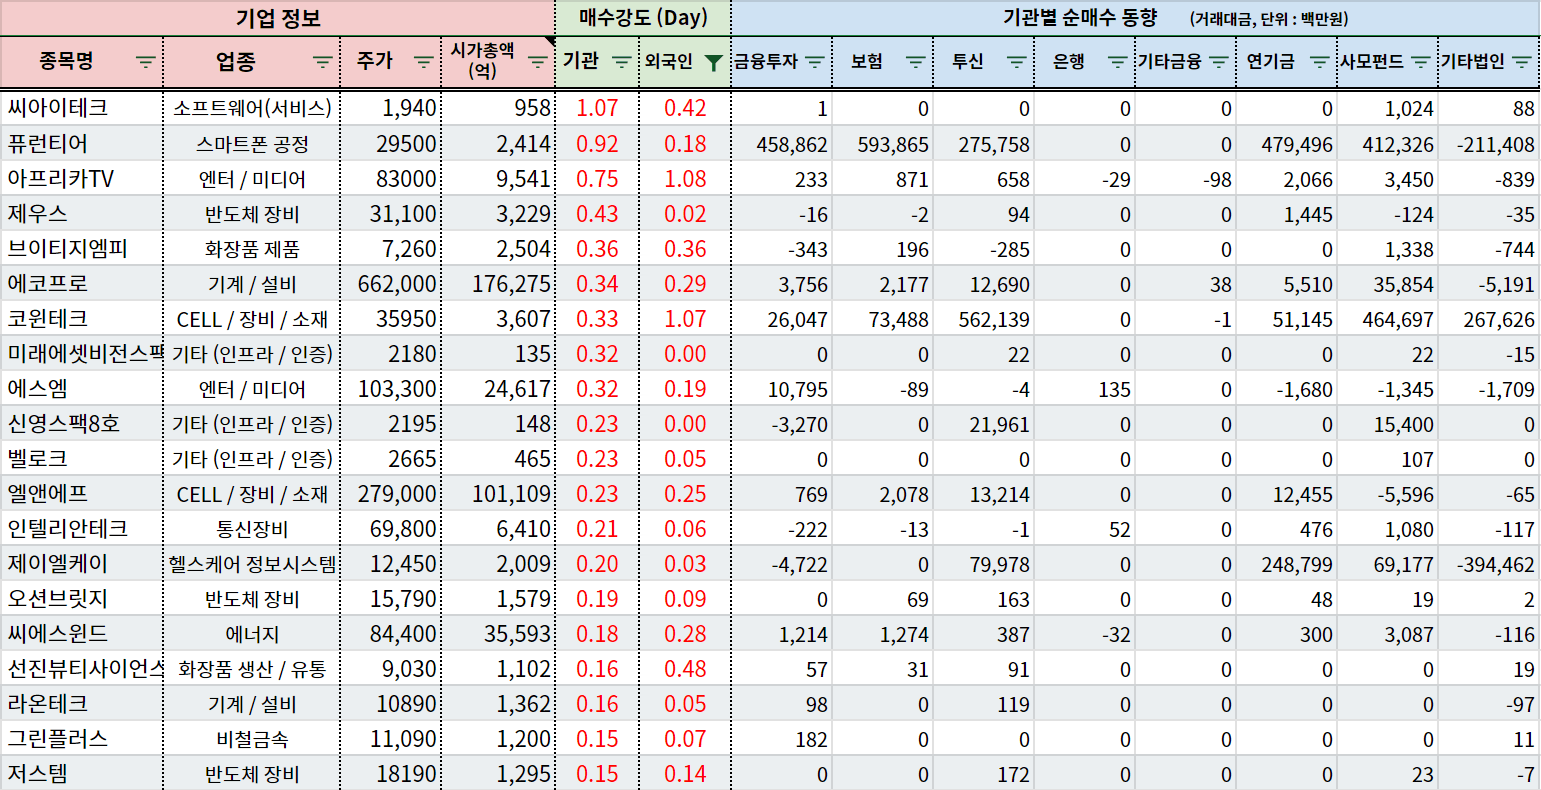1541x790 pixels.
Task: Select the 1.08 외국인 strength cell for 아프리카TV
Action: [x=684, y=178]
